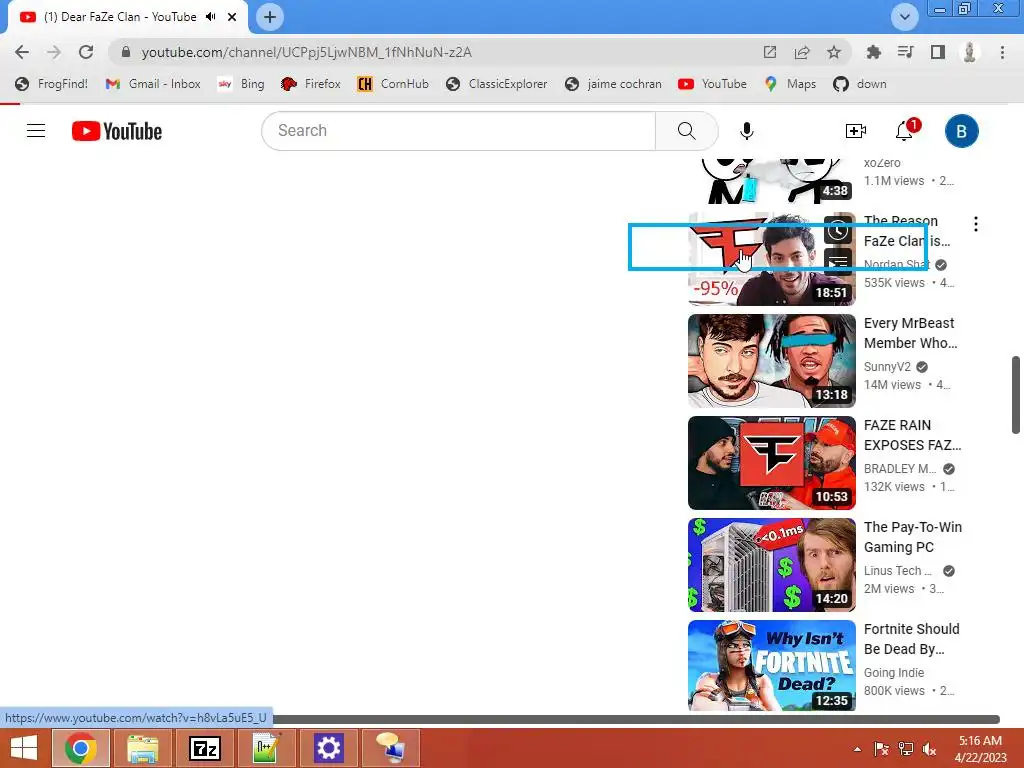
Task: Open the Going Indie channel name
Action: tap(894, 672)
